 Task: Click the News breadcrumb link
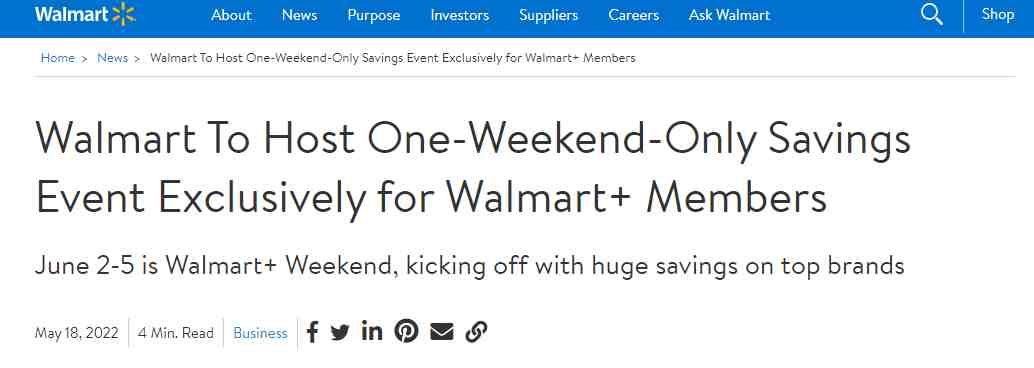tap(113, 58)
